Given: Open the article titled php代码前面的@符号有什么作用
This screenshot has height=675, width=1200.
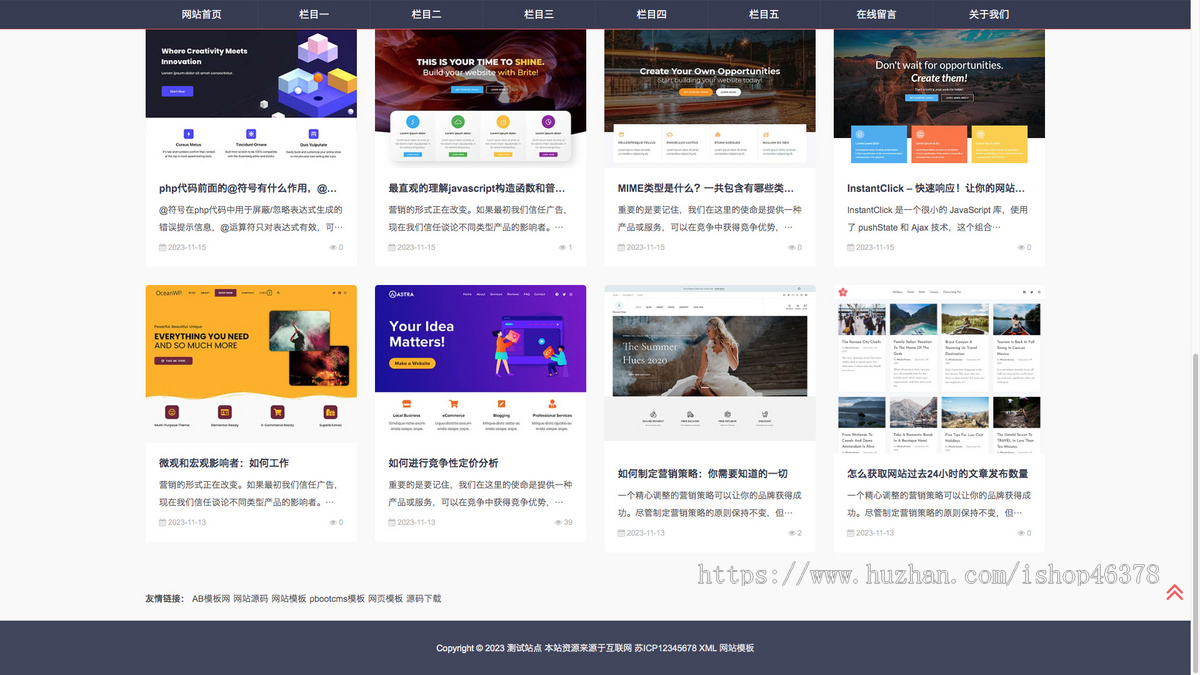Looking at the screenshot, I should pyautogui.click(x=248, y=188).
